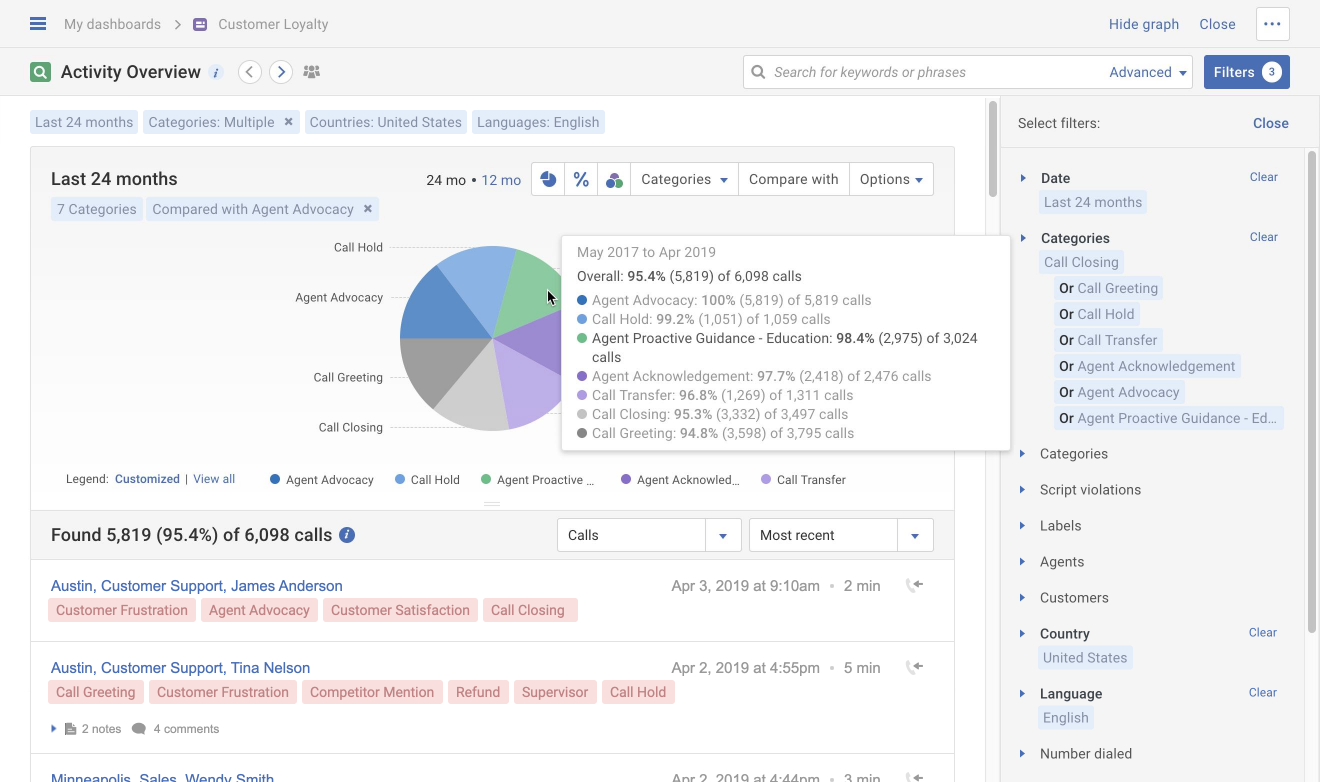1320x782 pixels.
Task: Clear the Date filter
Action: point(1263,176)
